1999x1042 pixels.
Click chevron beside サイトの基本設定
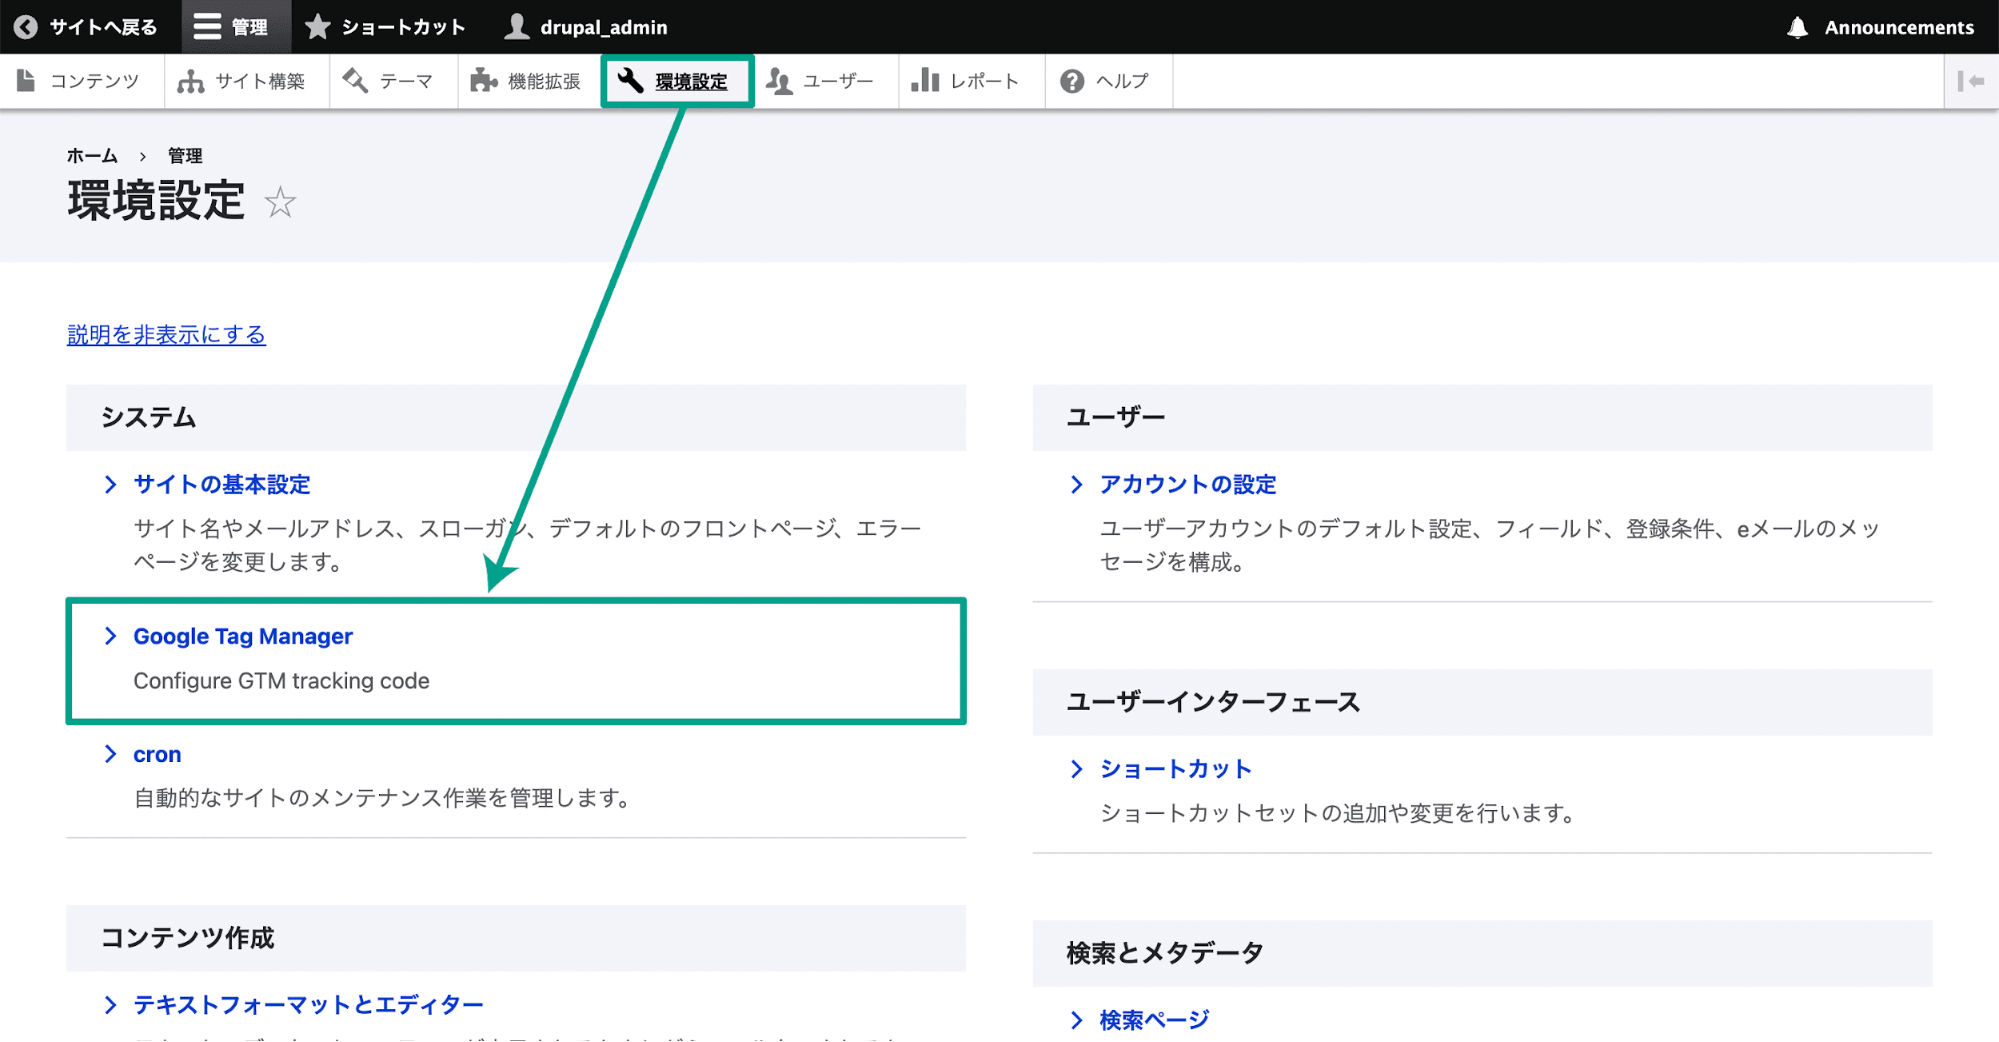coord(110,485)
